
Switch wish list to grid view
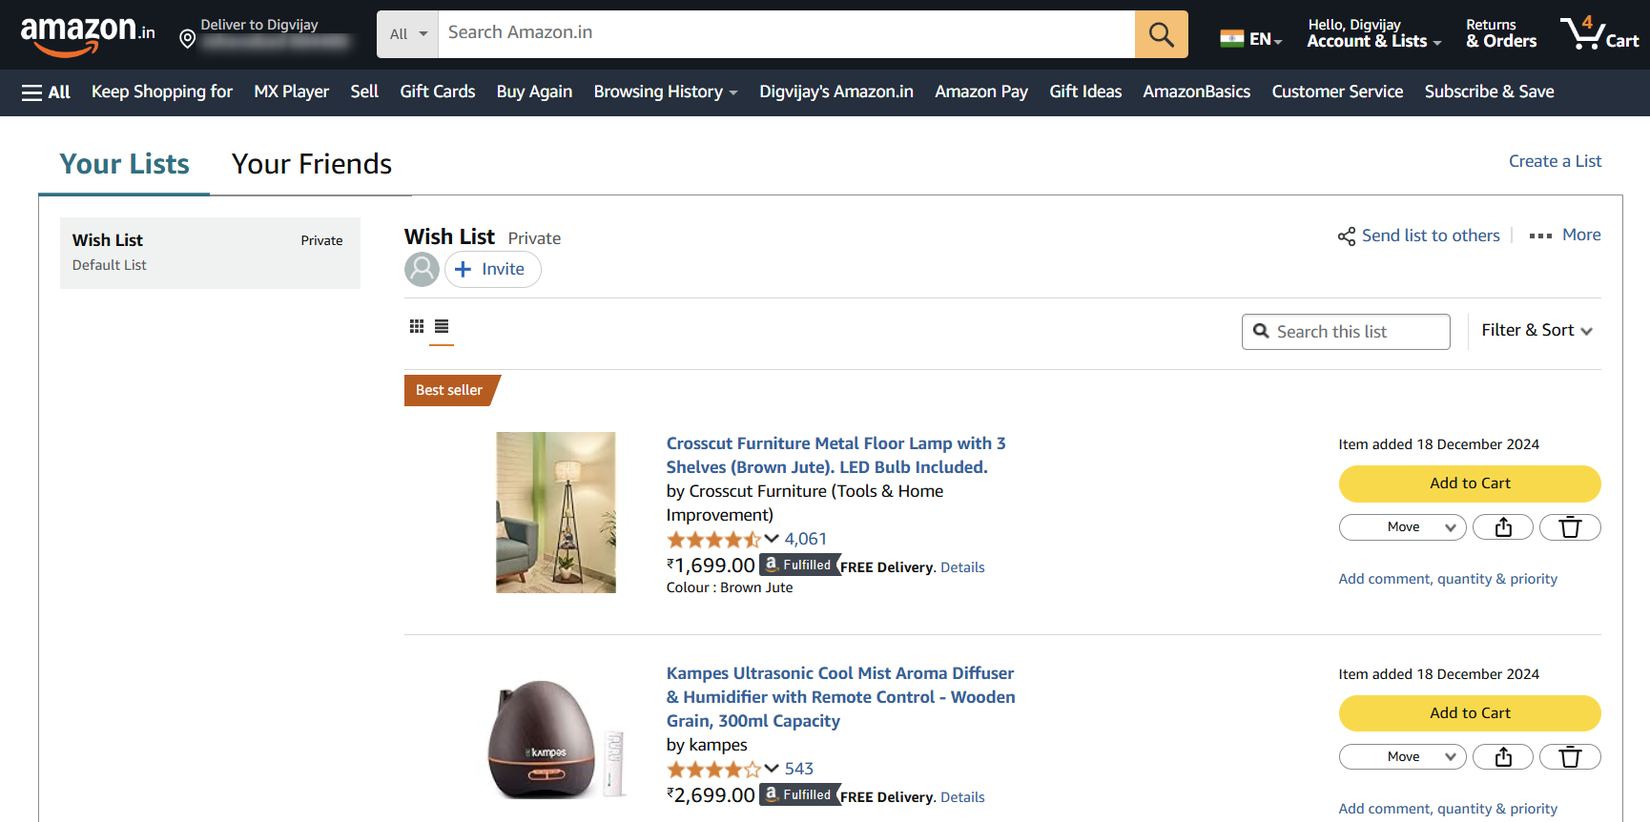point(417,326)
